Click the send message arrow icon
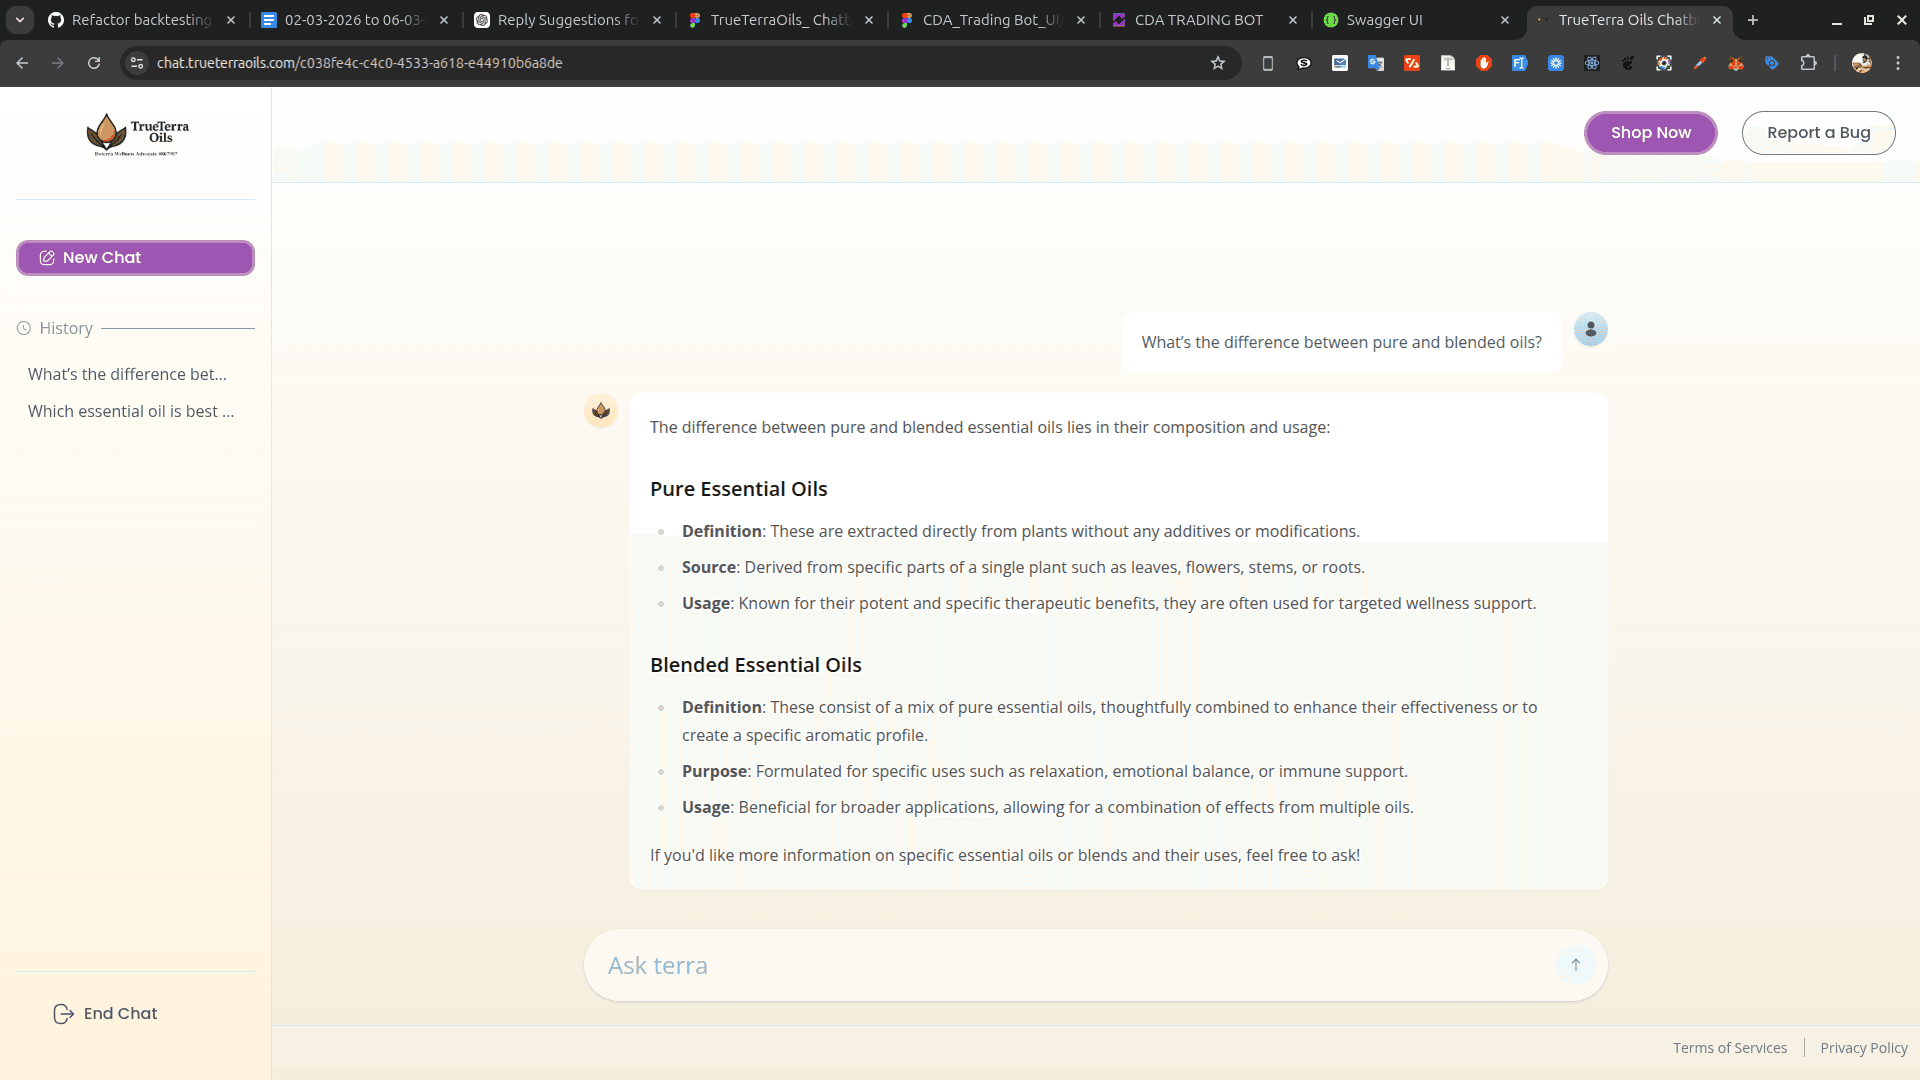The image size is (1920, 1080). pos(1575,965)
